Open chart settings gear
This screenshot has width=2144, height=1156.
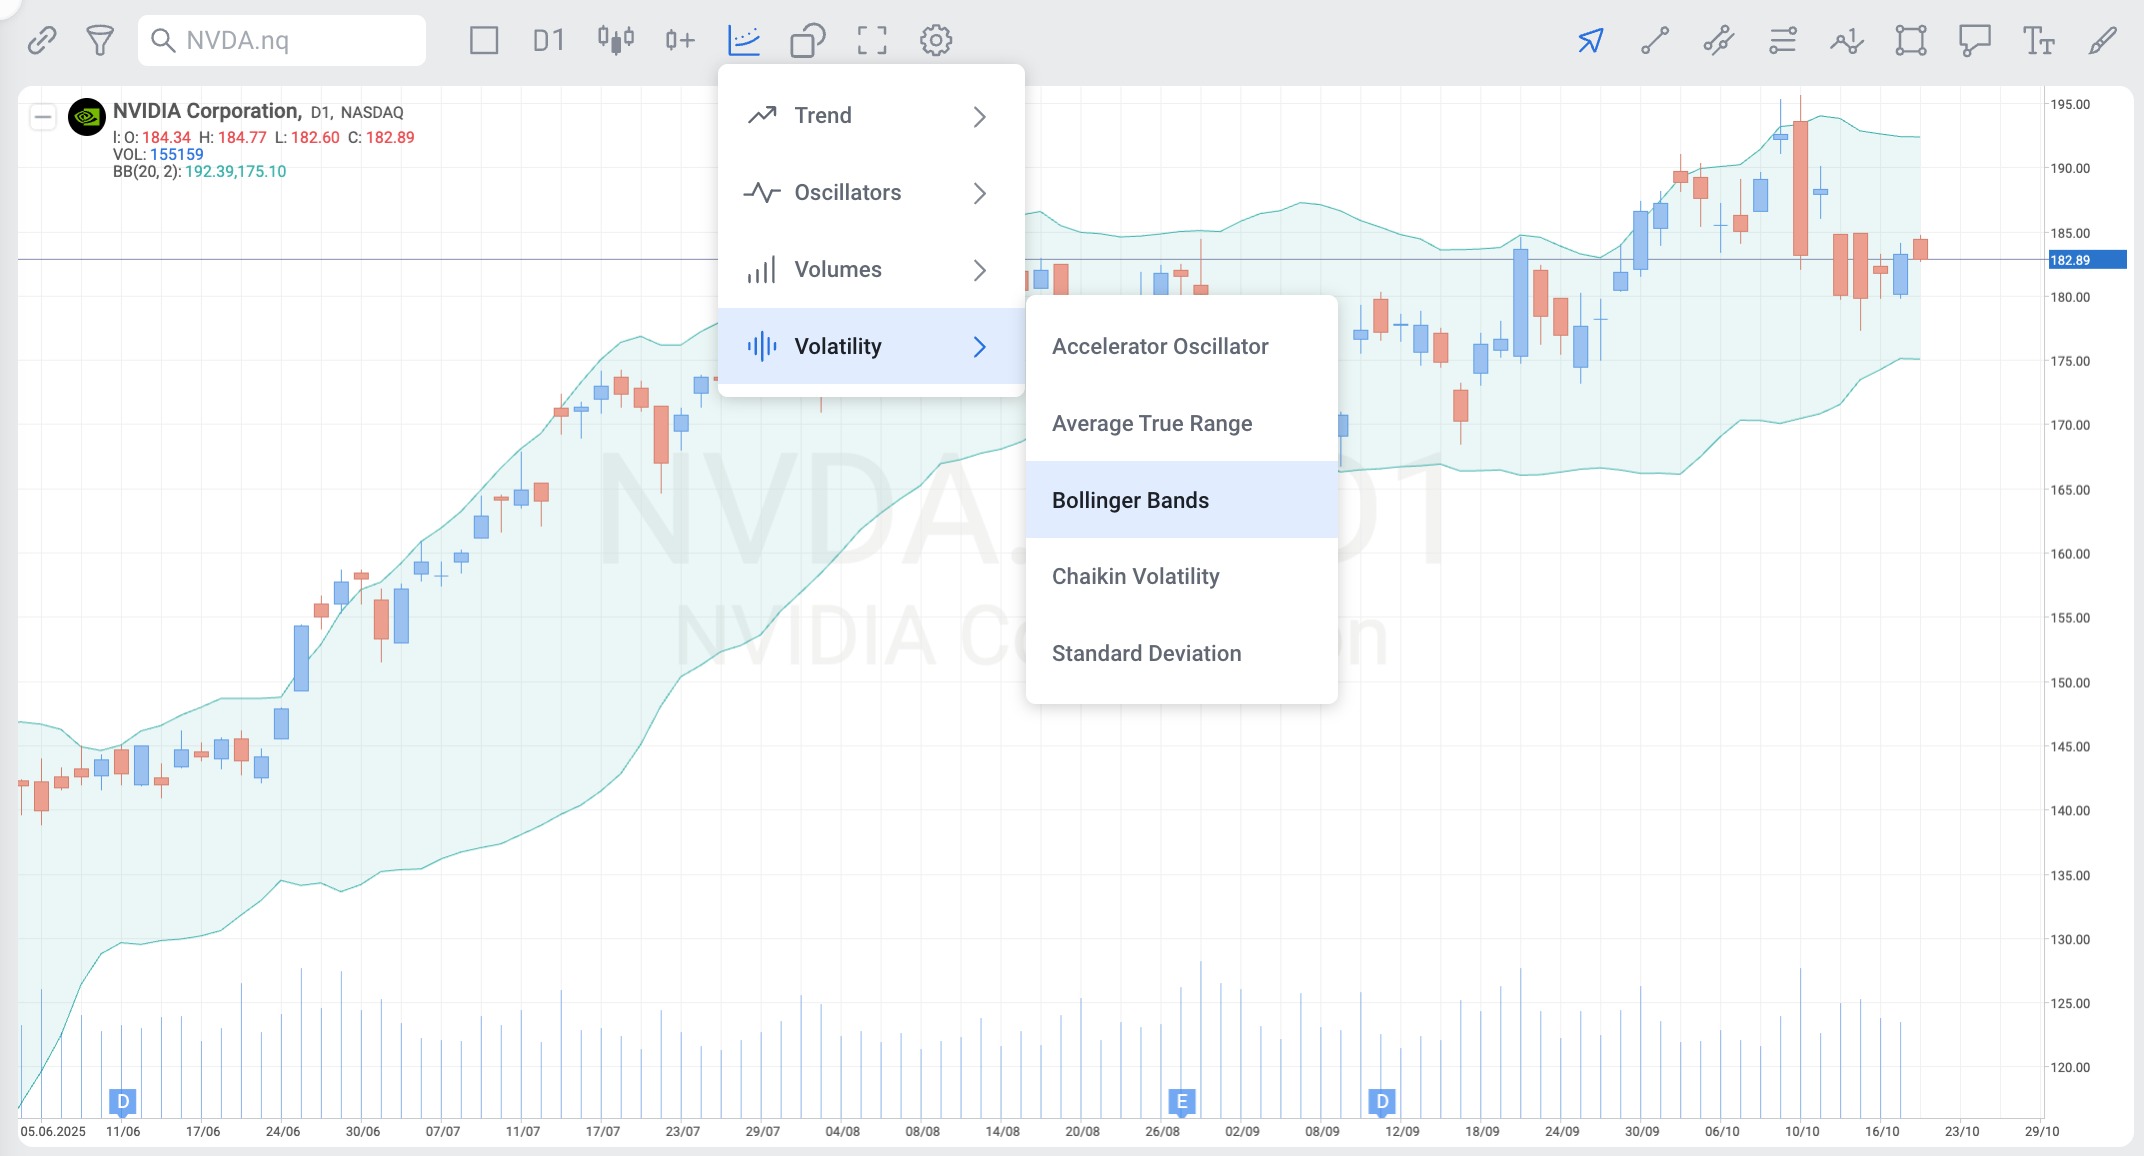(x=935, y=40)
